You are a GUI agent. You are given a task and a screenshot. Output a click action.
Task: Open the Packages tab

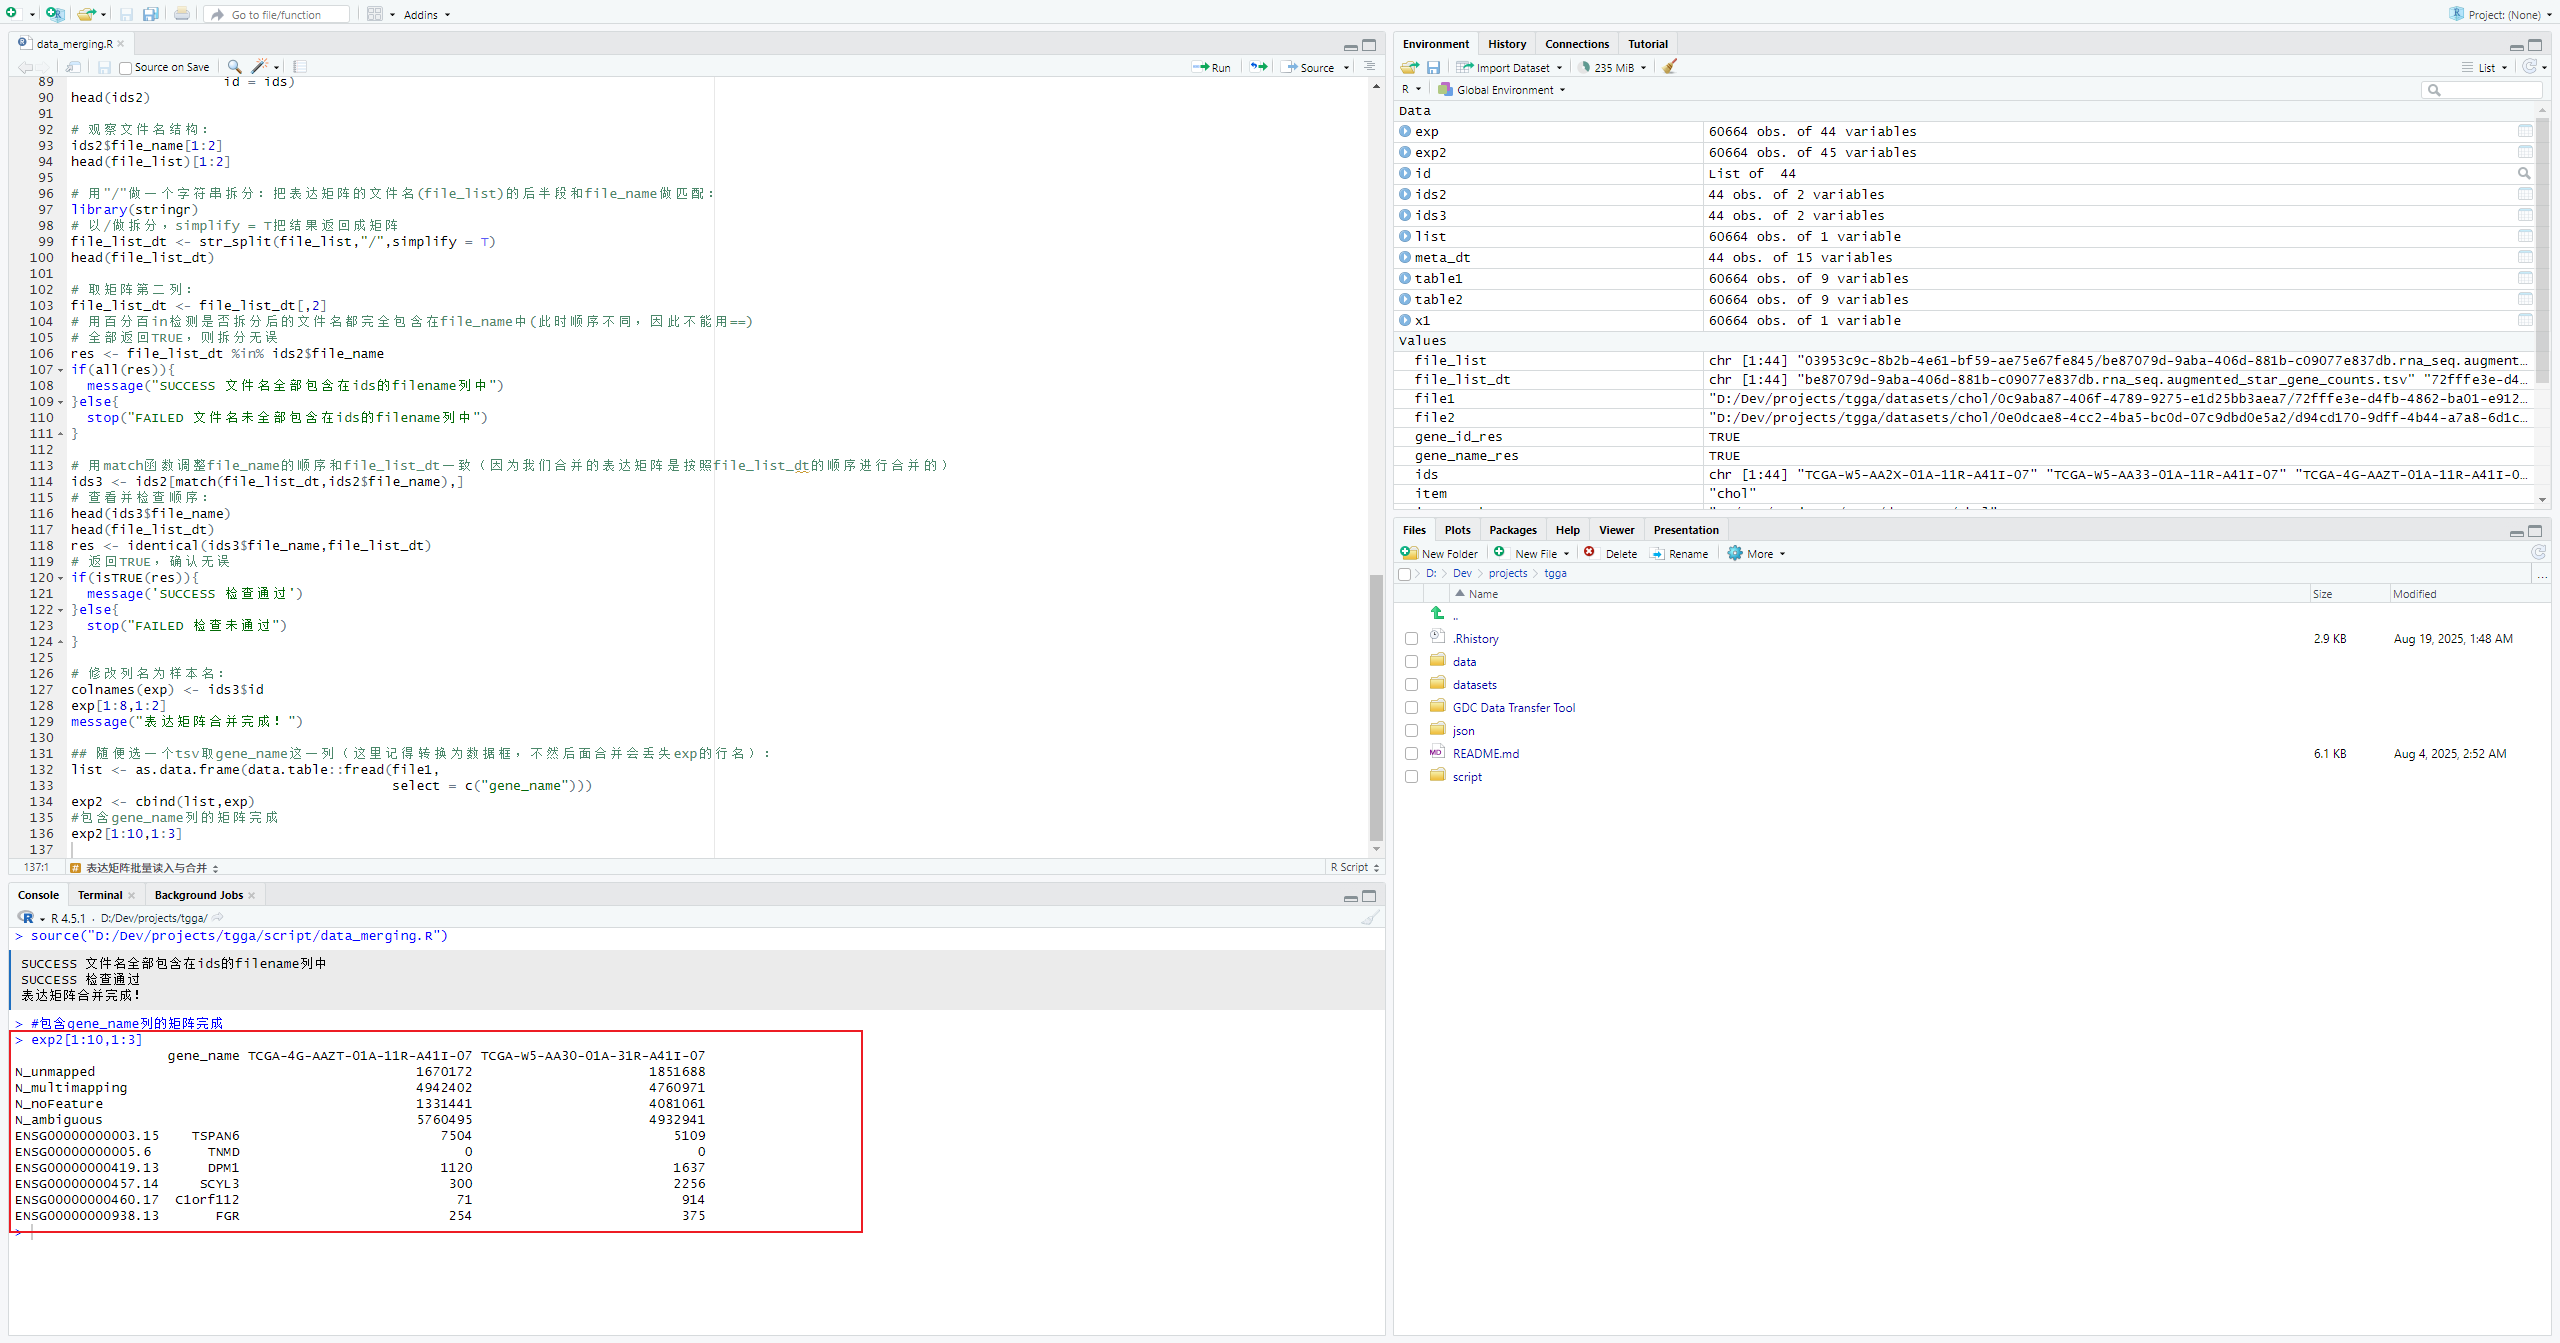(x=1512, y=530)
